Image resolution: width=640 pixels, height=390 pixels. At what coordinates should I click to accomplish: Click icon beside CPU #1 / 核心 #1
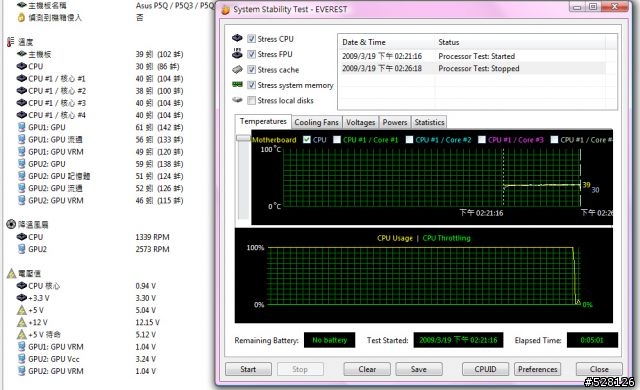click(22, 78)
